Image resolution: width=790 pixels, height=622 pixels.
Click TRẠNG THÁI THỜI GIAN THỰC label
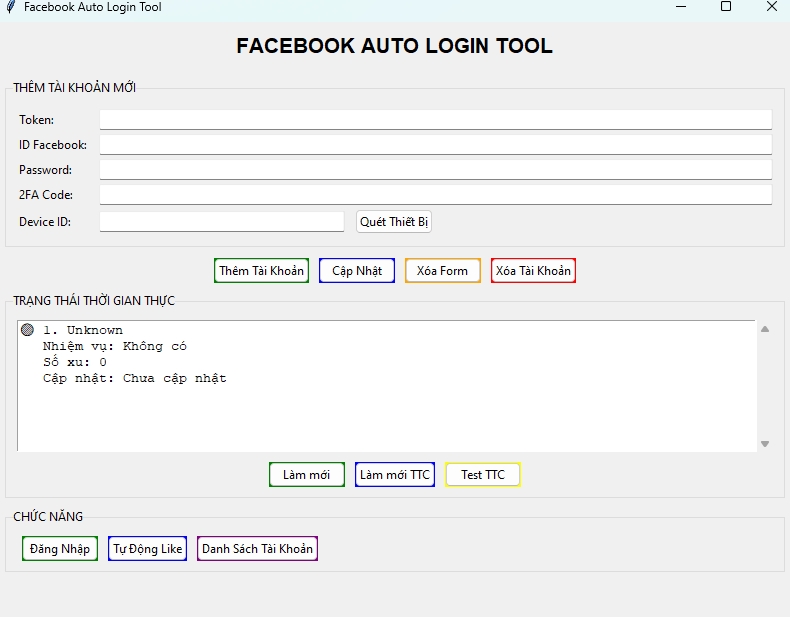click(94, 301)
